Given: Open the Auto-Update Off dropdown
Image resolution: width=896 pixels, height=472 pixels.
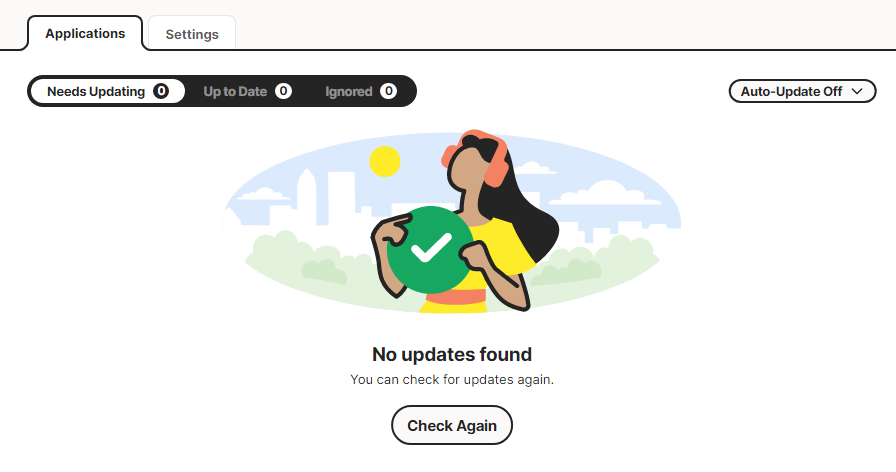Looking at the screenshot, I should 802,91.
